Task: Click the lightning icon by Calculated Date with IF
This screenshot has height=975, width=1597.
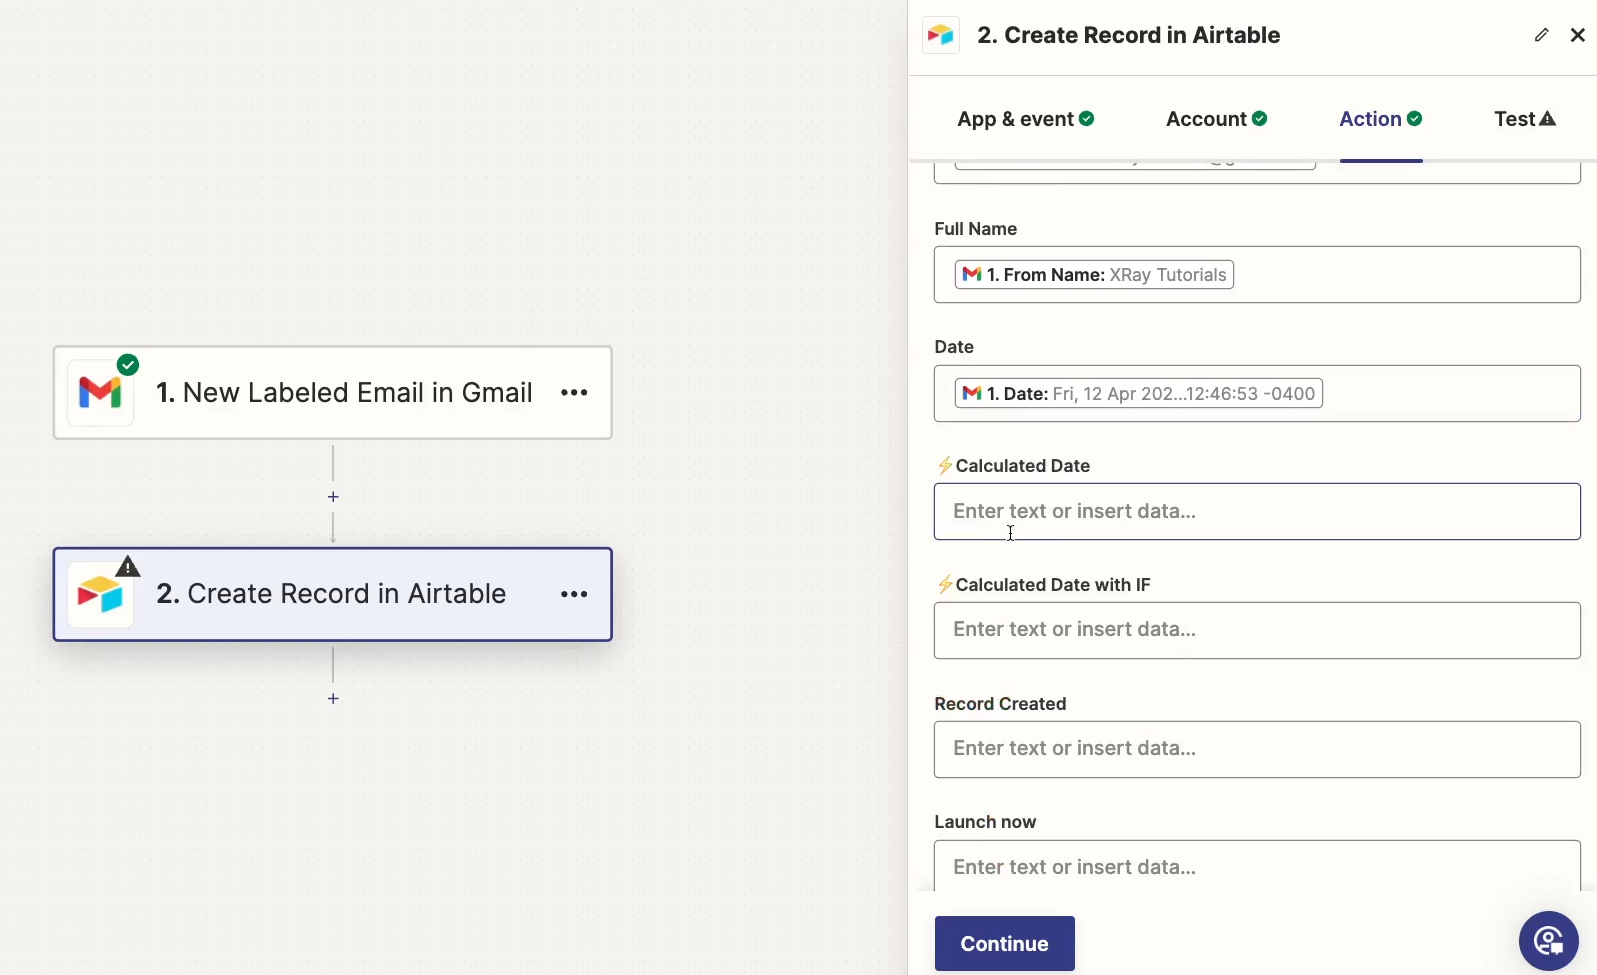Action: pyautogui.click(x=945, y=585)
